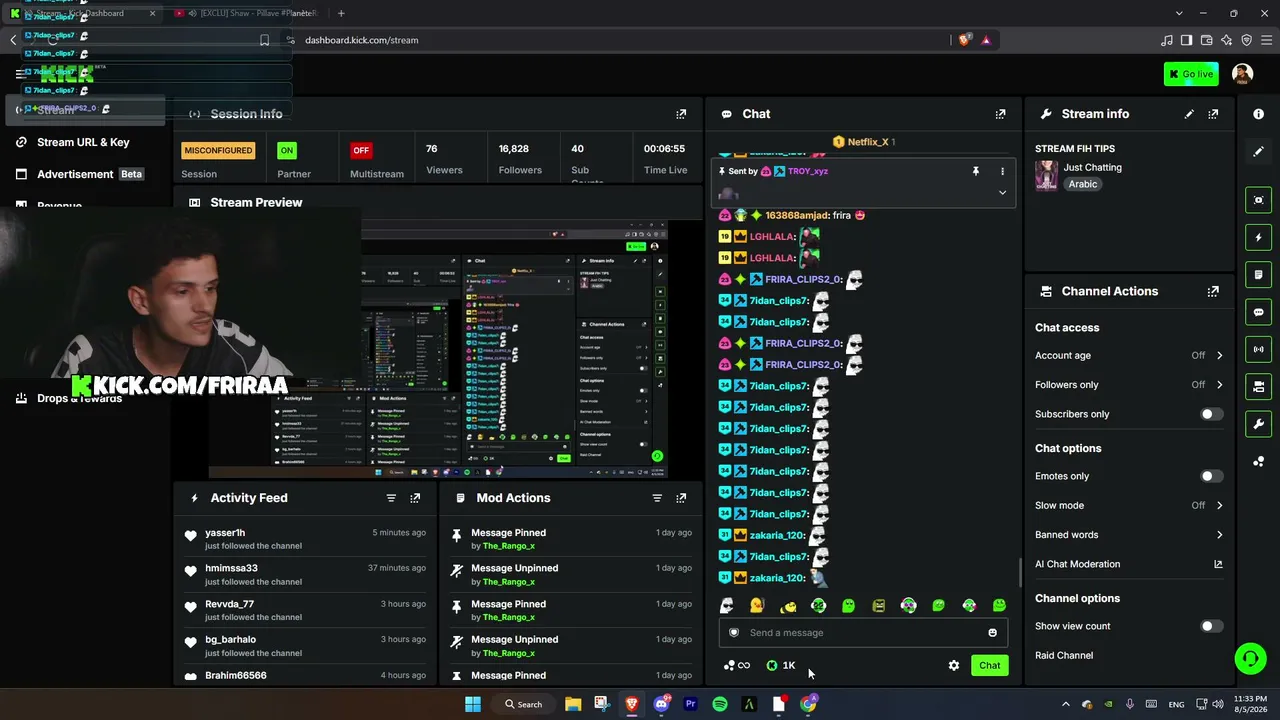Viewport: 1280px width, 720px height.
Task: Pop out the Channel Actions panel
Action: (1213, 291)
